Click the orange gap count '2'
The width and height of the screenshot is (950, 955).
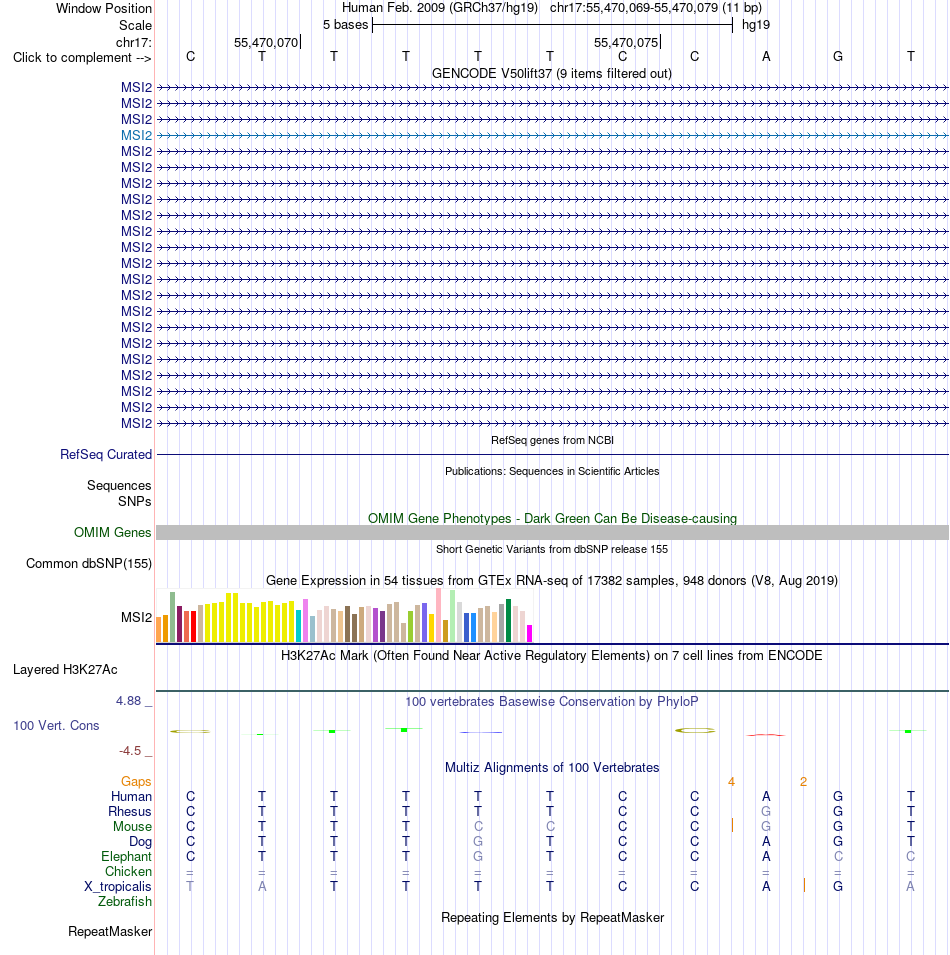click(x=803, y=781)
